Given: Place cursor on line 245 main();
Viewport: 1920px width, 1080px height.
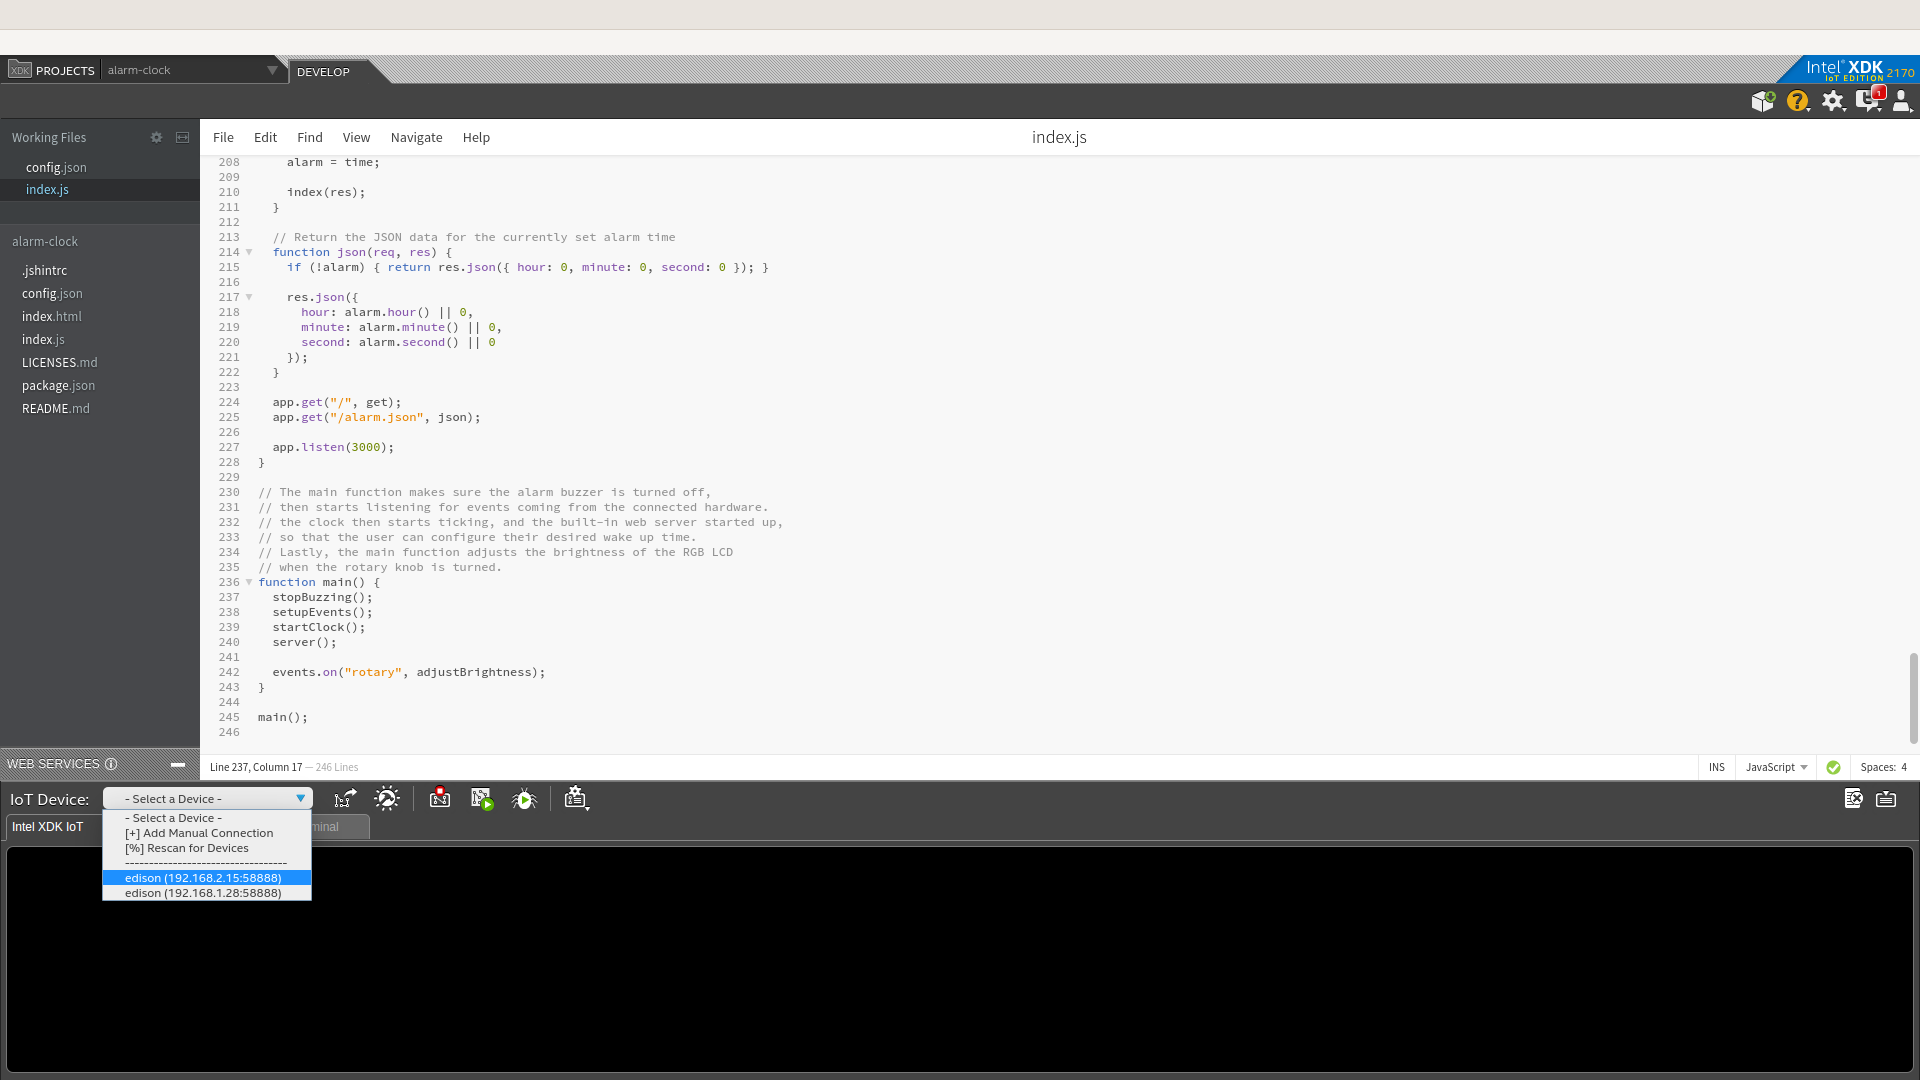Looking at the screenshot, I should [283, 717].
